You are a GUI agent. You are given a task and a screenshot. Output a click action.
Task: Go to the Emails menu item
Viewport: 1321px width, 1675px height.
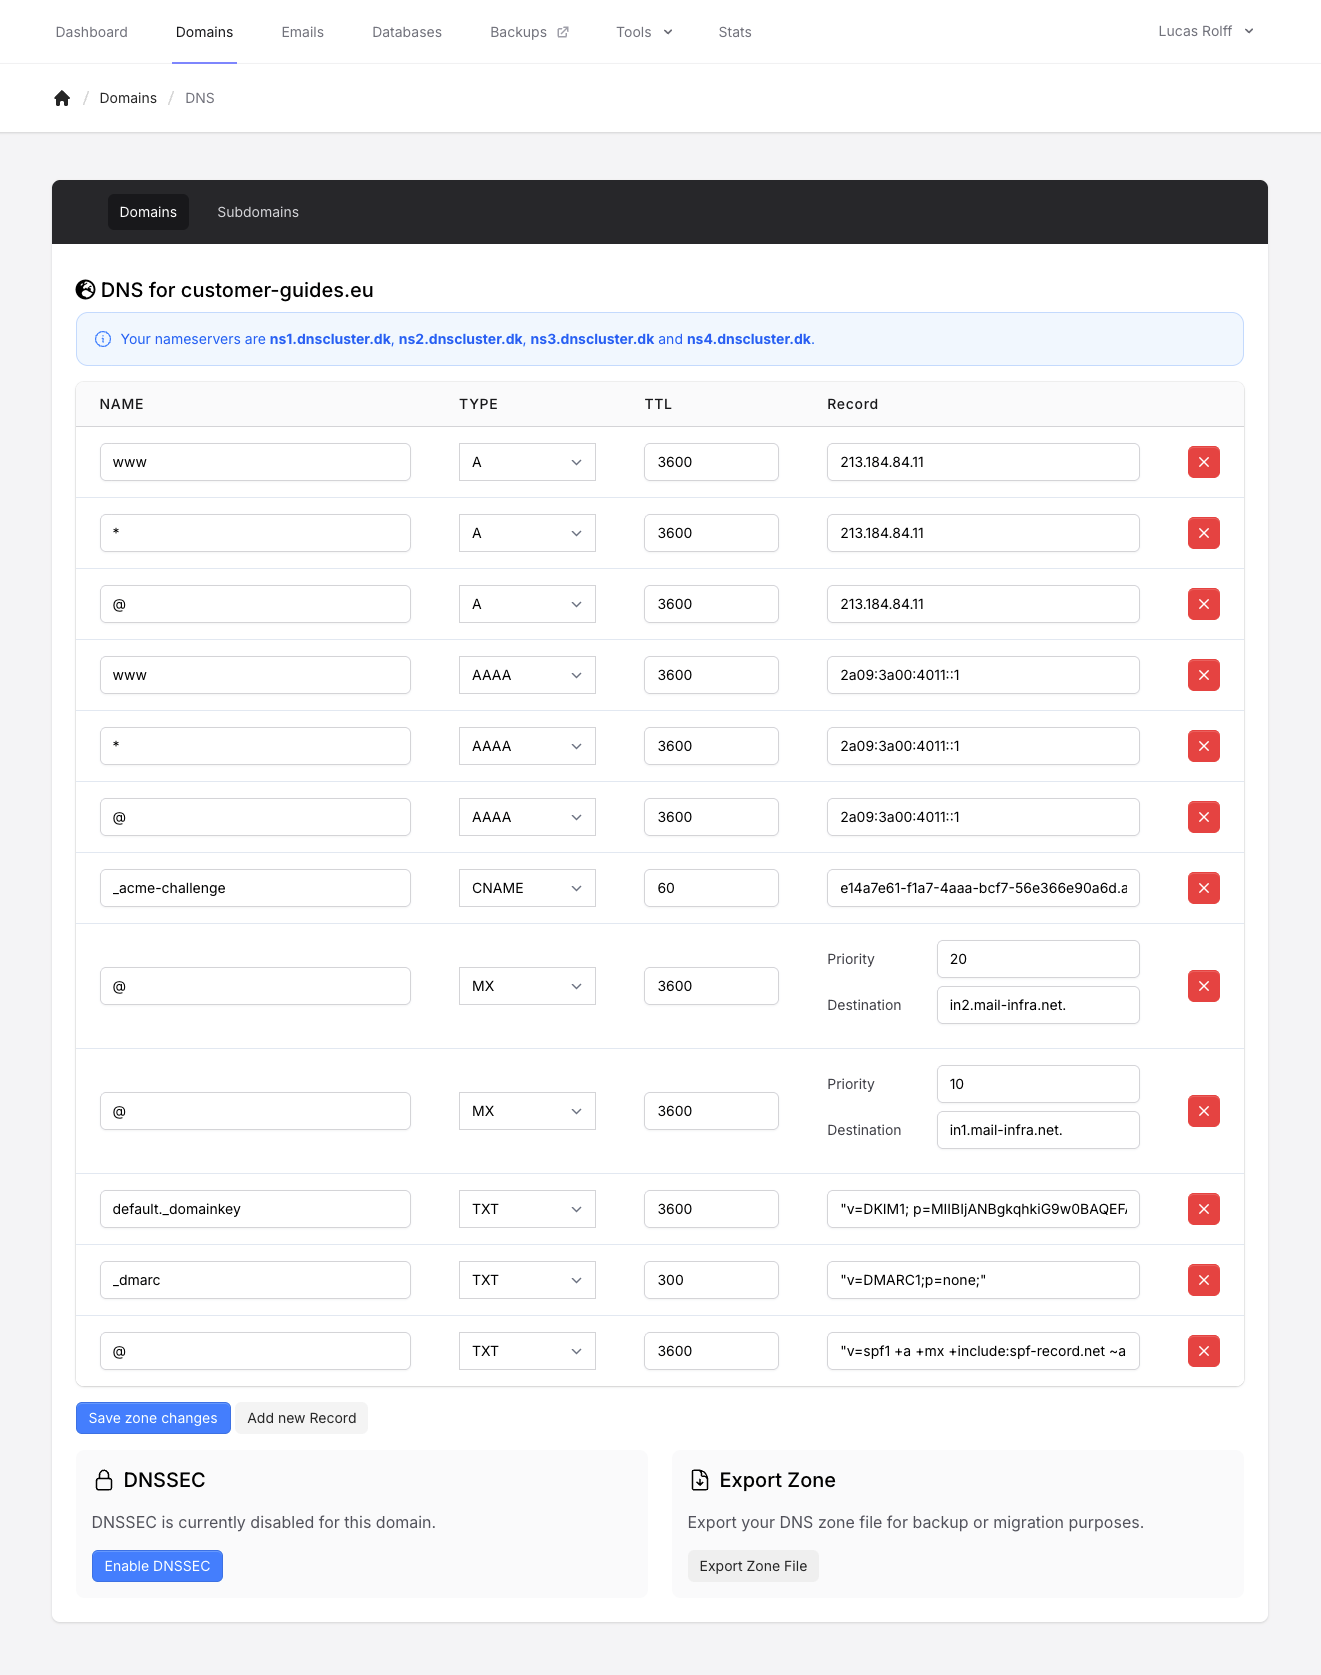pyautogui.click(x=302, y=32)
